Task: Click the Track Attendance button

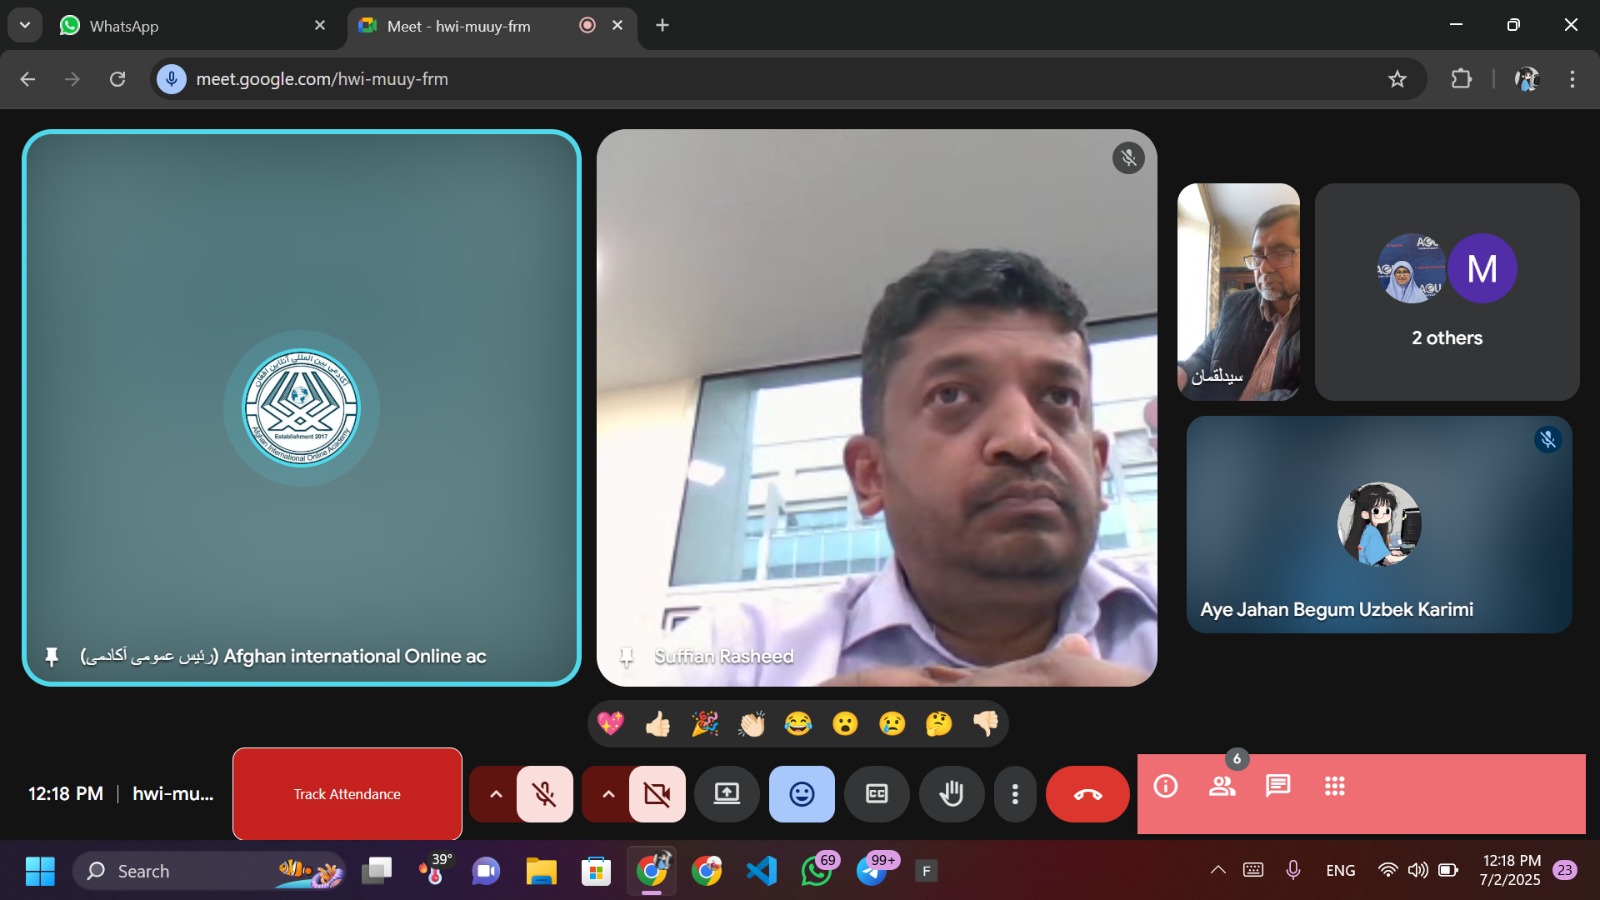Action: (x=347, y=794)
